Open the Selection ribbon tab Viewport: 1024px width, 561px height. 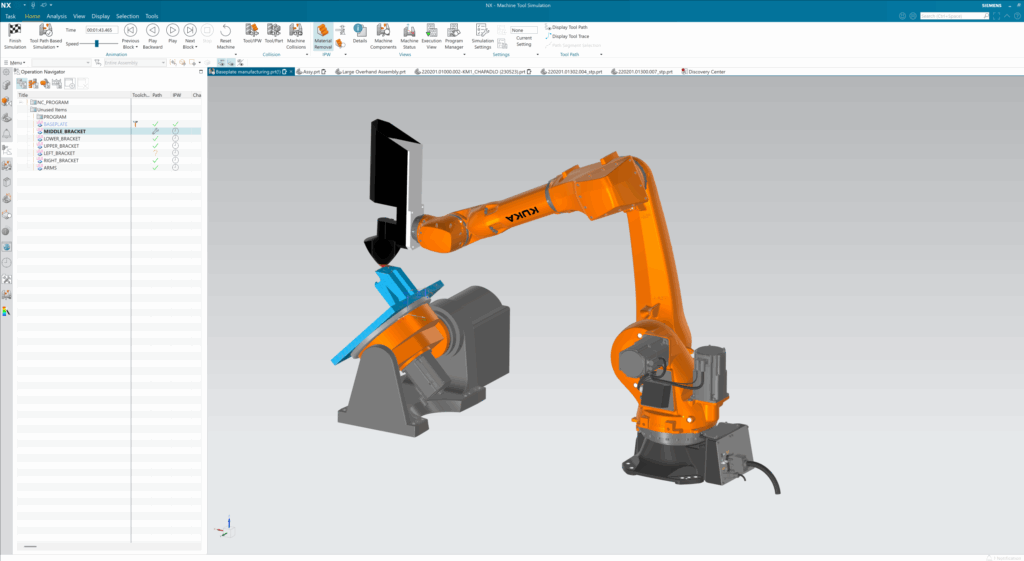click(127, 16)
